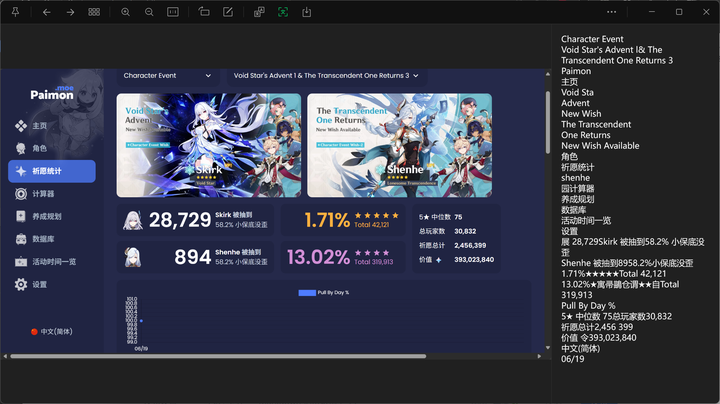Click OCR text line '活动时间一览'

tap(586, 220)
